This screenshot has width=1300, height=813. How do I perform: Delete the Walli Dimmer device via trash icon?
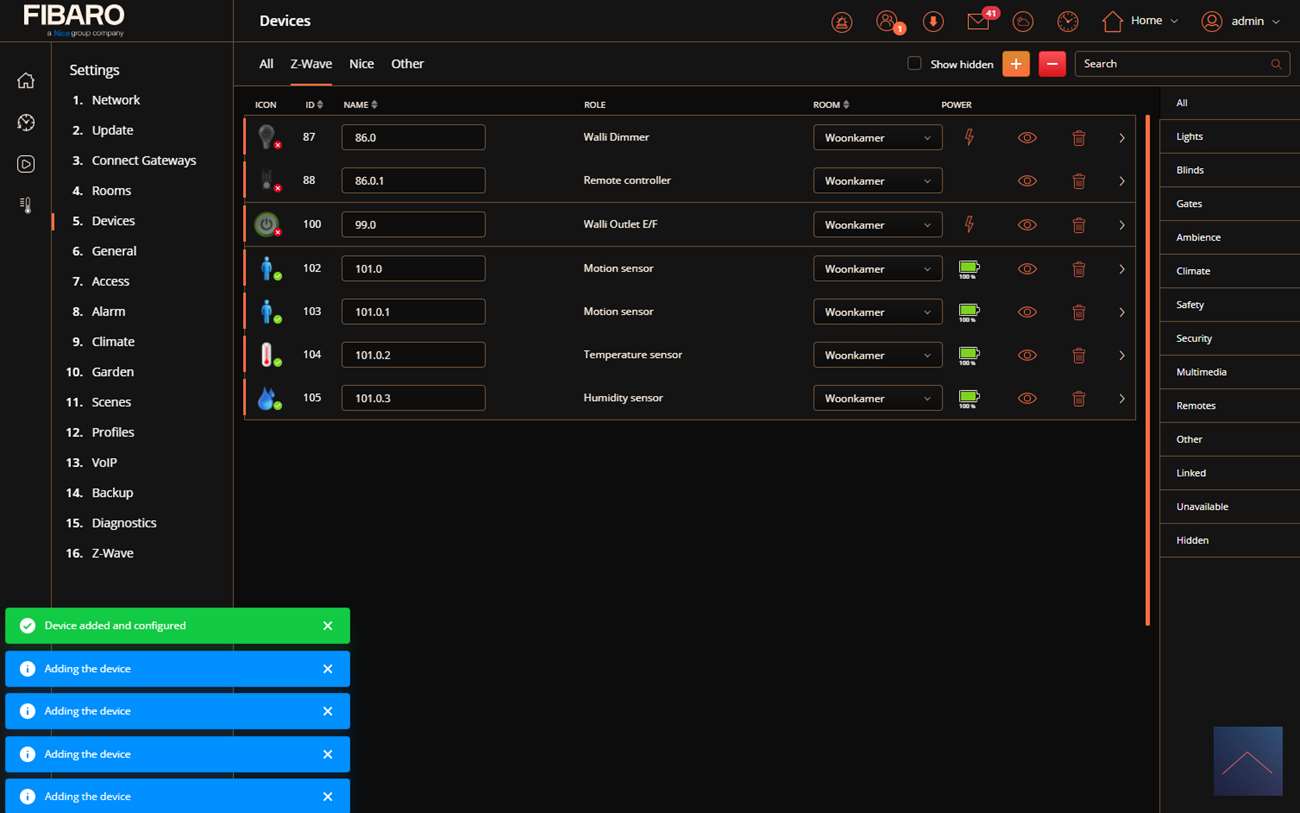click(x=1078, y=138)
